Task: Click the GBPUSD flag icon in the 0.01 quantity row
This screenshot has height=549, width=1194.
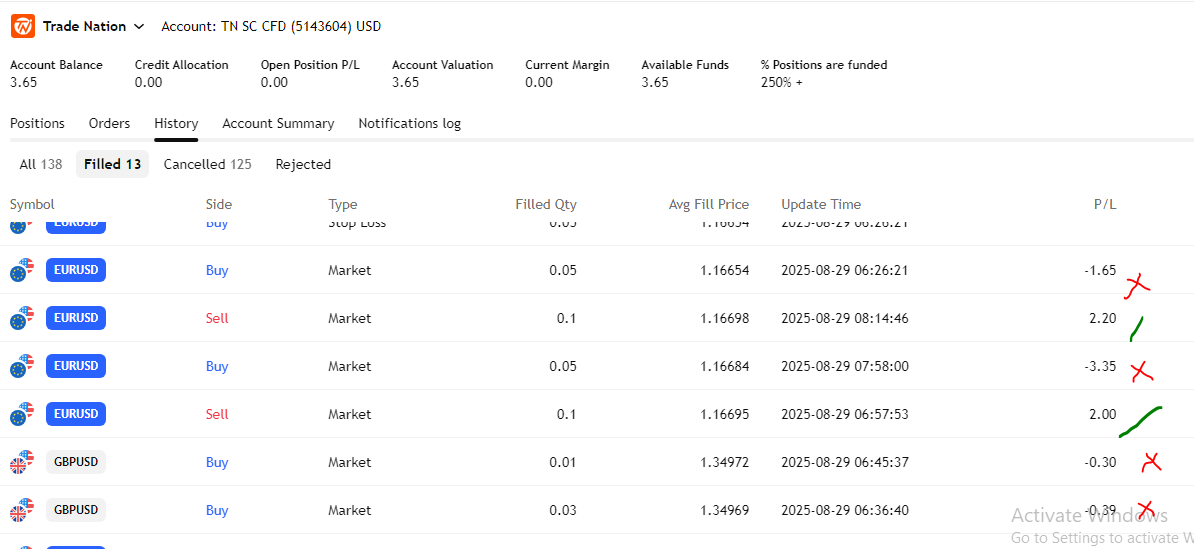Action: point(21,462)
